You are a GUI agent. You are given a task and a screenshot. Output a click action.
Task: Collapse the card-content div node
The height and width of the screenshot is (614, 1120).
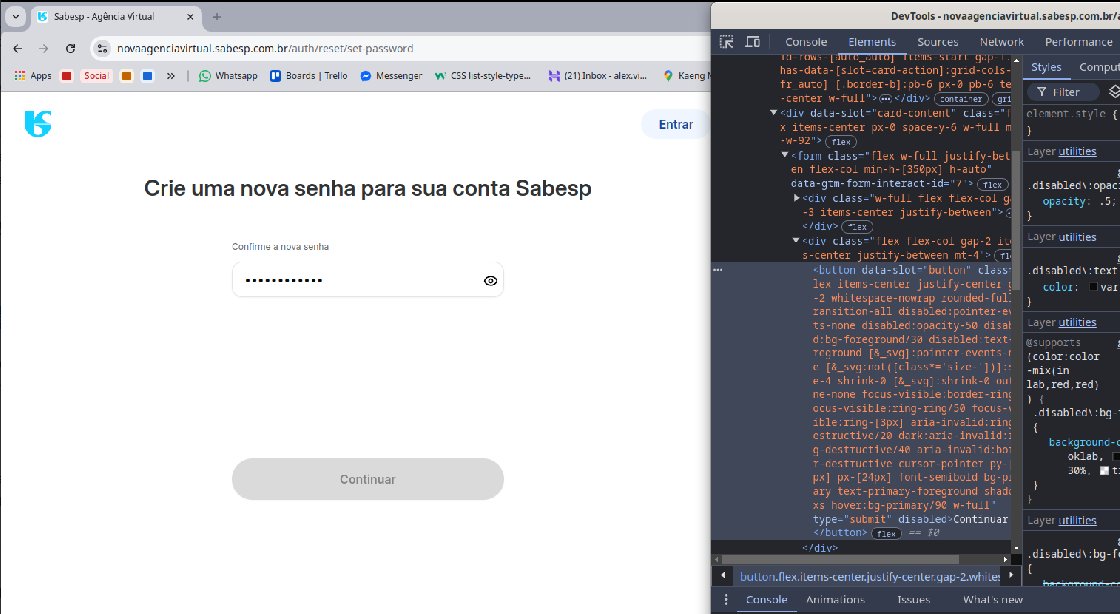pos(773,113)
